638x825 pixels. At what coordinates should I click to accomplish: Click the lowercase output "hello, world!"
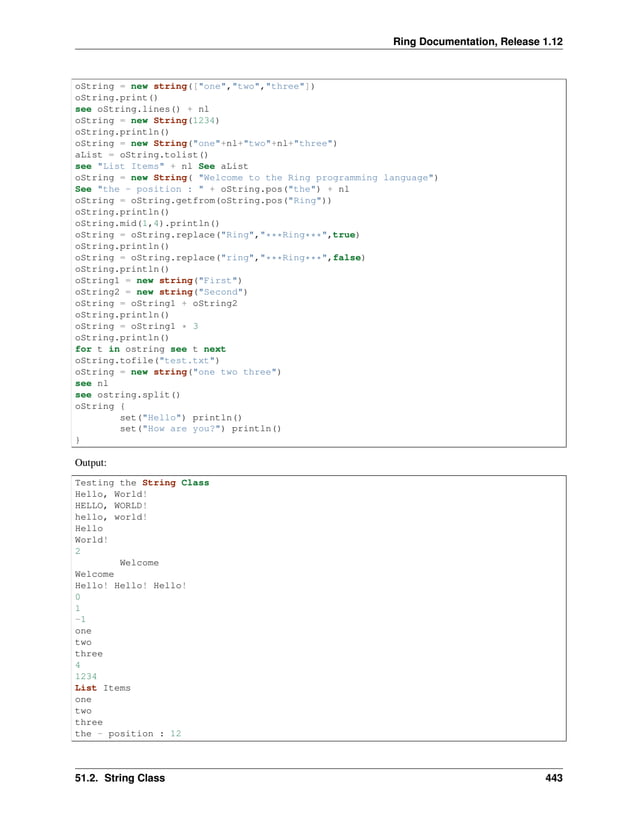[111, 517]
